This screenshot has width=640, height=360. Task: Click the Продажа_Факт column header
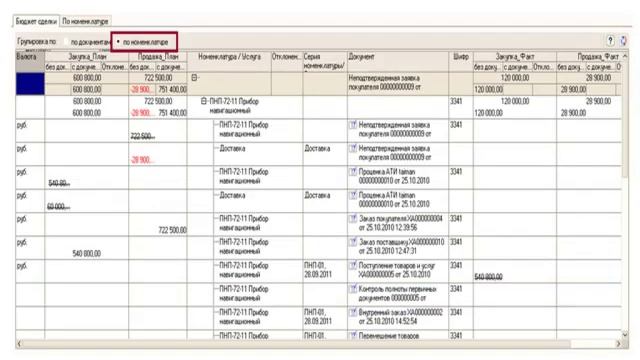coord(589,57)
